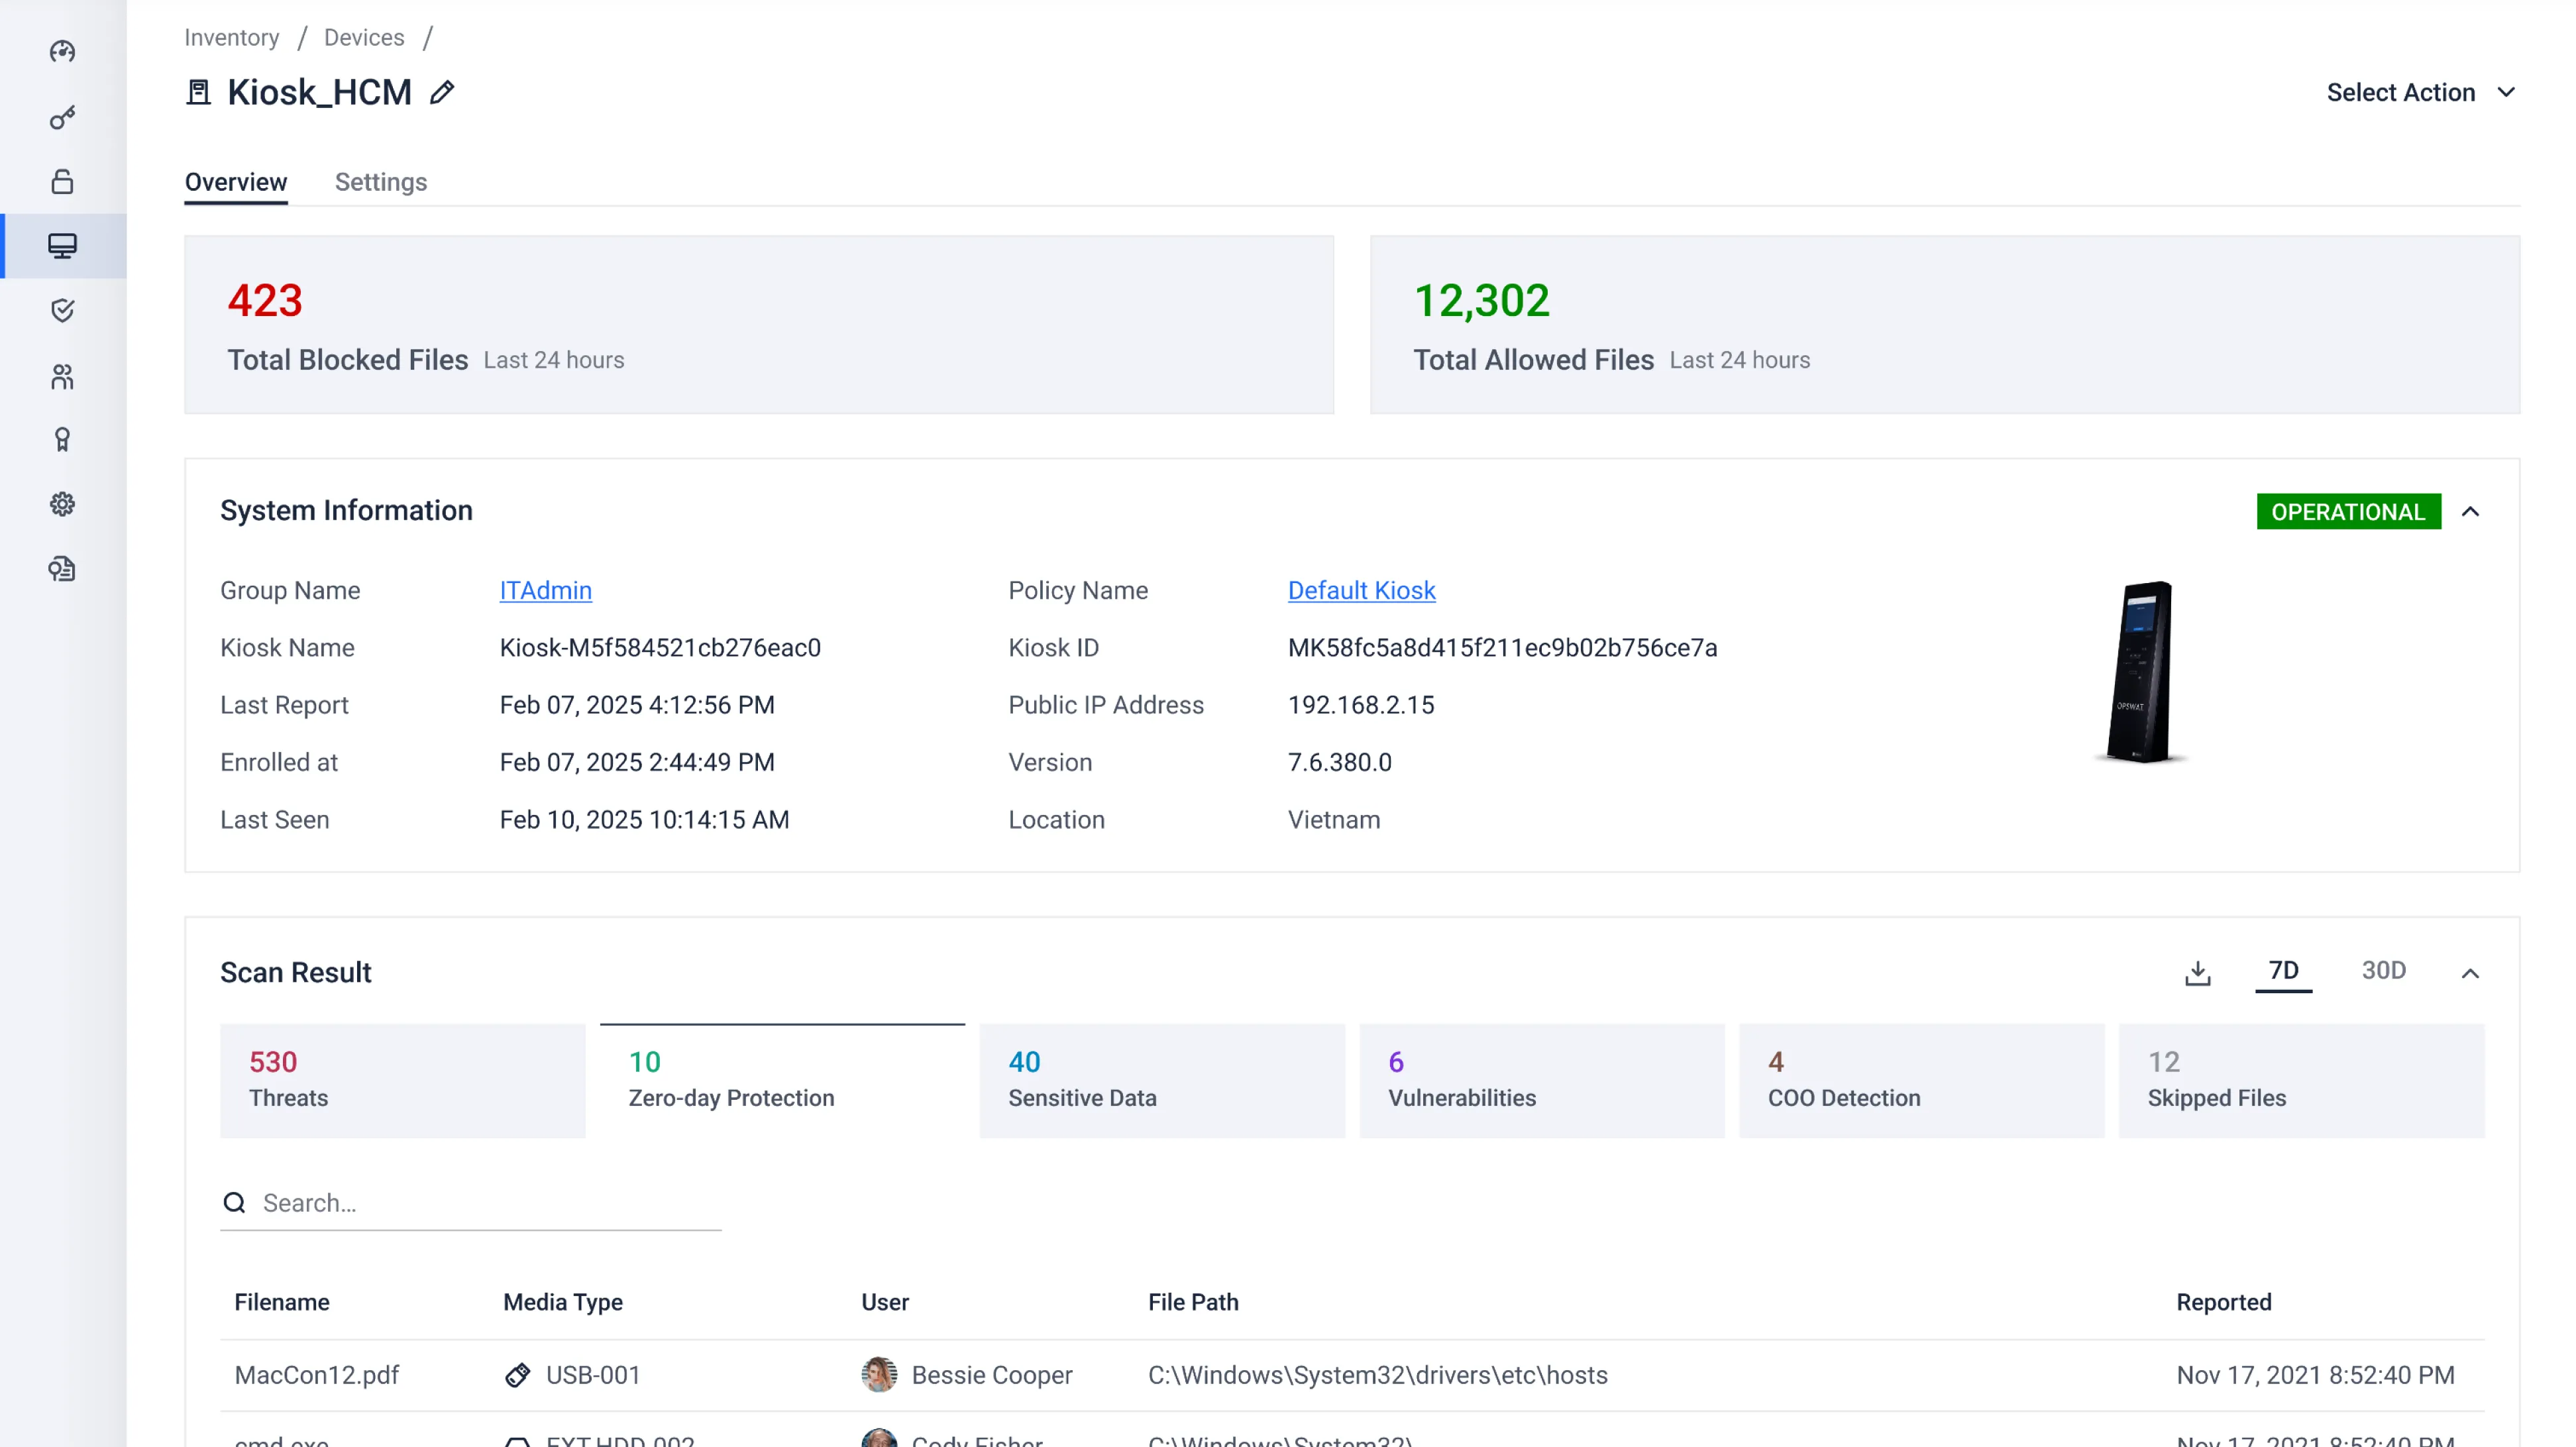Select the Threats result tab
The height and width of the screenshot is (1447, 2576).
pyautogui.click(x=402, y=1080)
